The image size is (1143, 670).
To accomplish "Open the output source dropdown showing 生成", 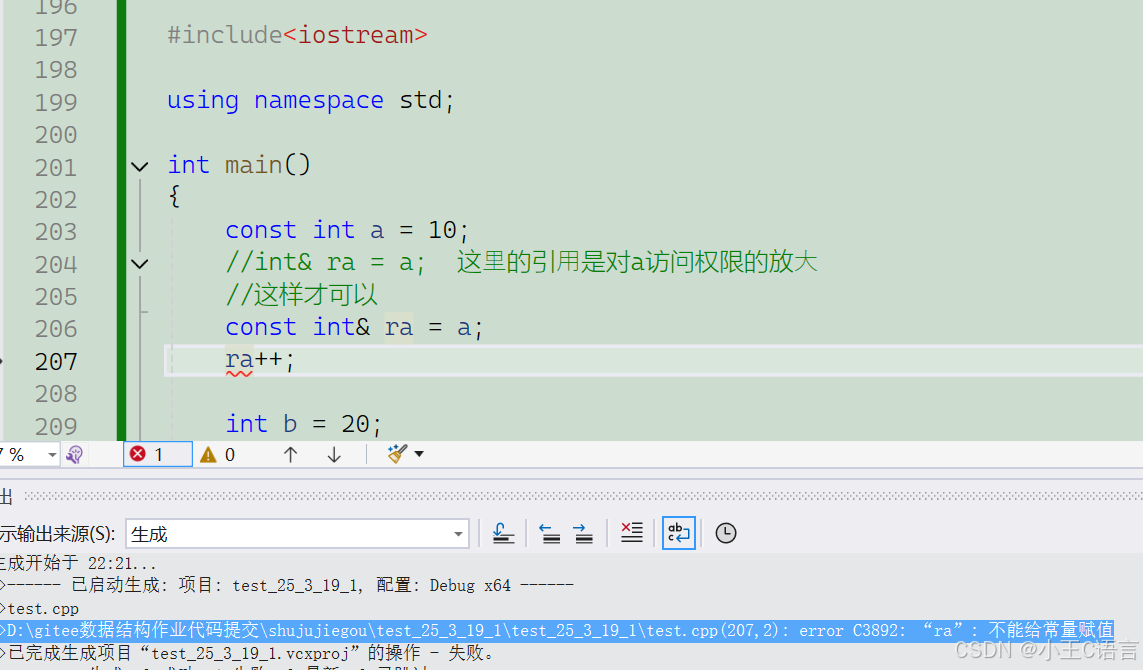I will click(x=297, y=534).
